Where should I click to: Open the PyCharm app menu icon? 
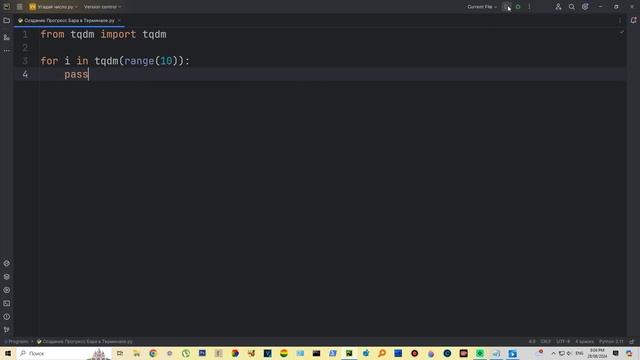[7, 7]
